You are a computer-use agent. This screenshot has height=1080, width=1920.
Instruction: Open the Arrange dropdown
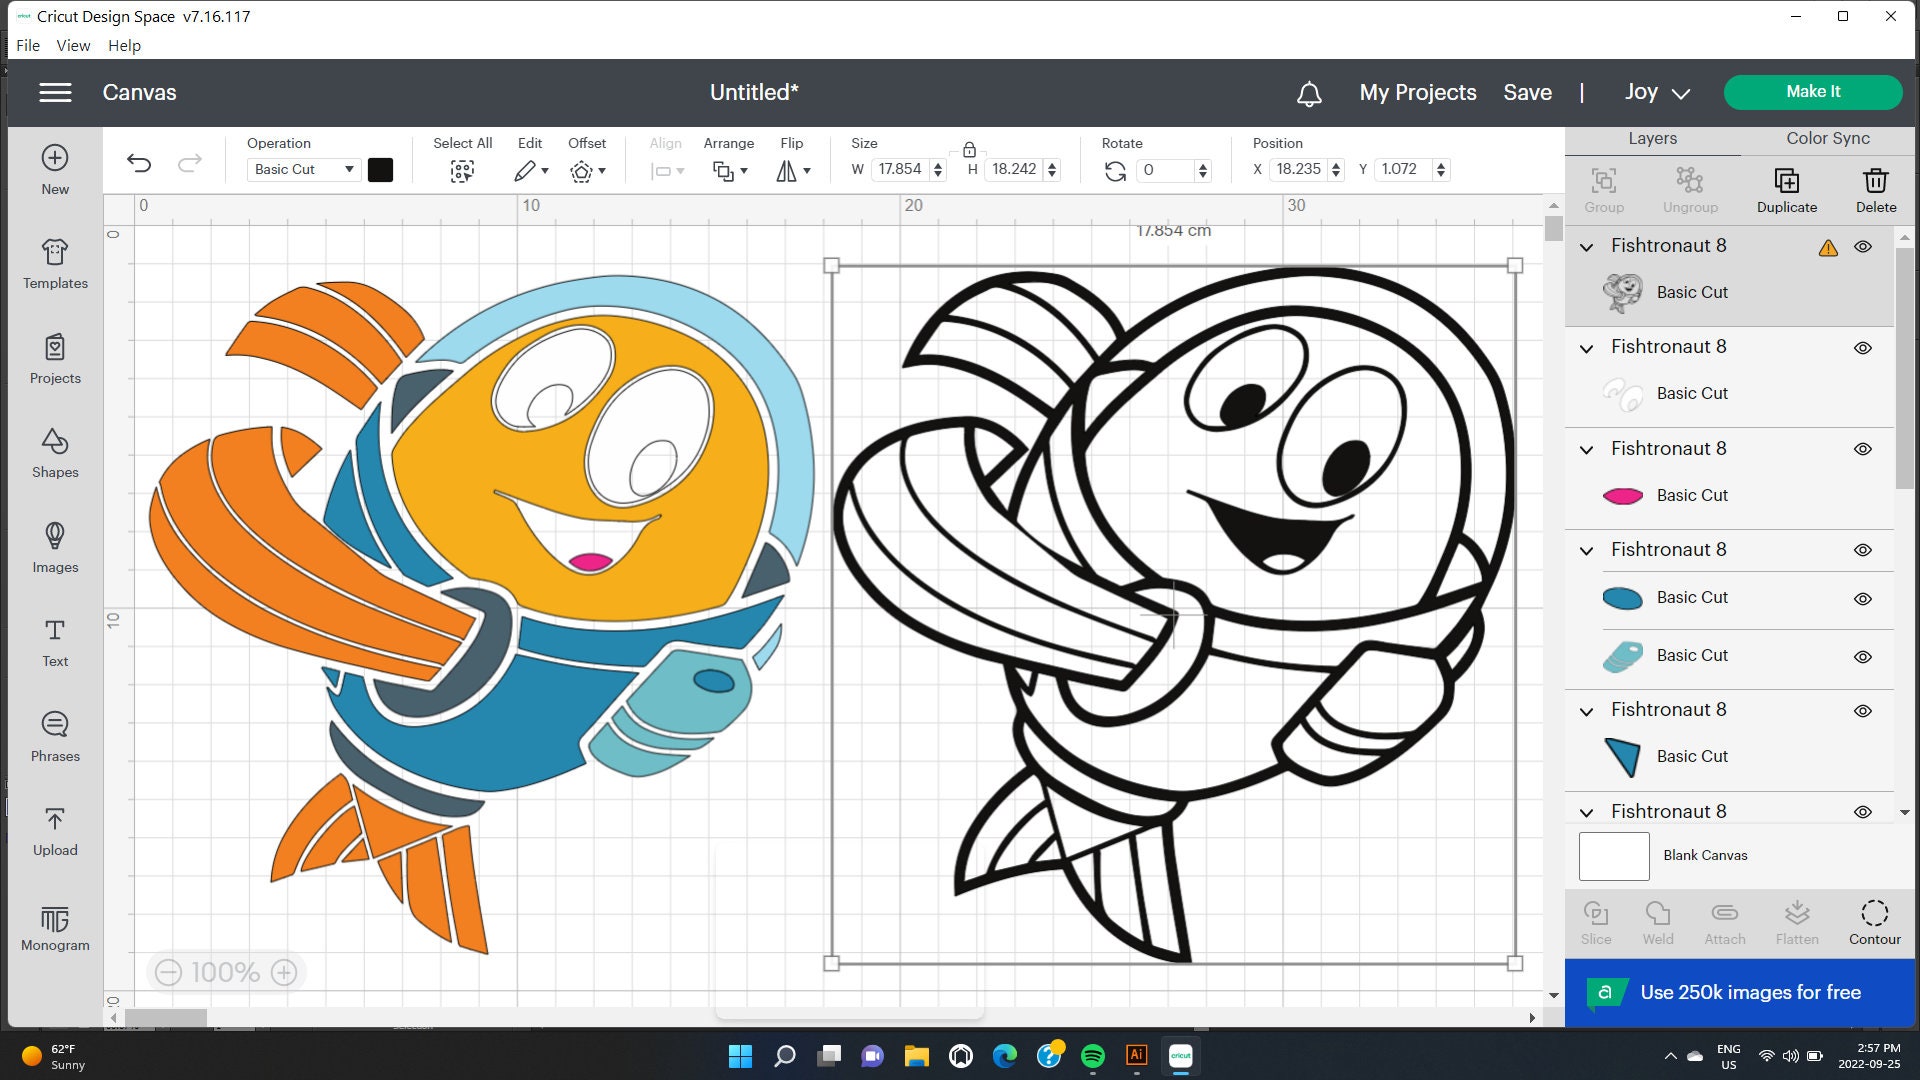[729, 170]
